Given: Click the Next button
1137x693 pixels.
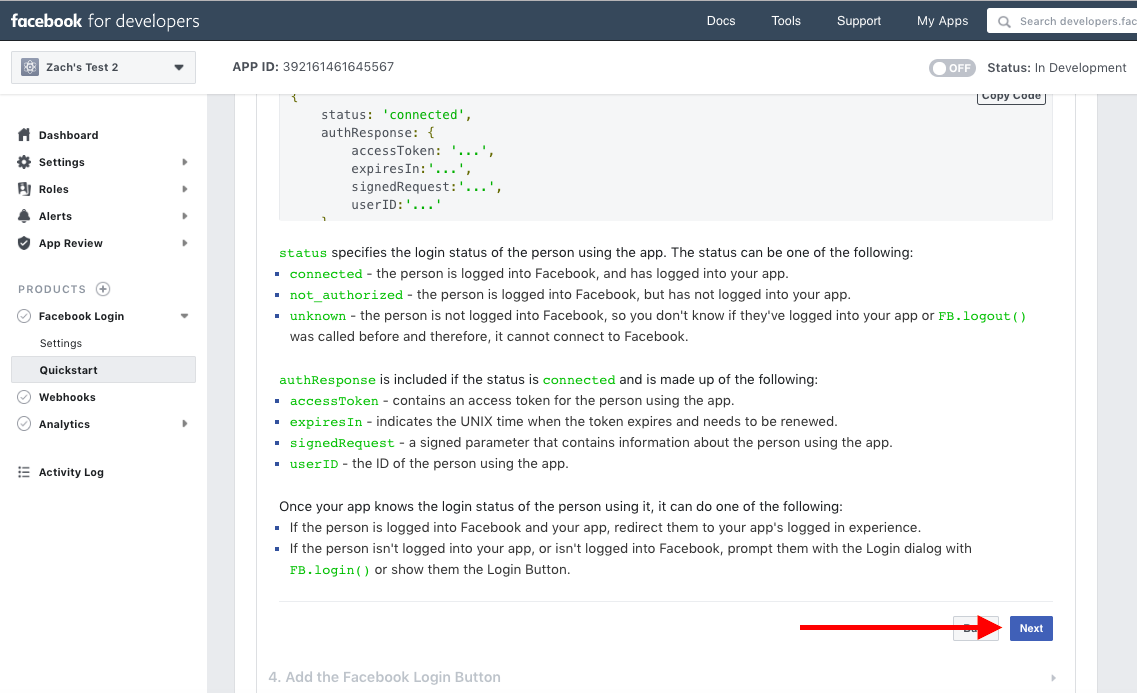Looking at the screenshot, I should (1031, 628).
